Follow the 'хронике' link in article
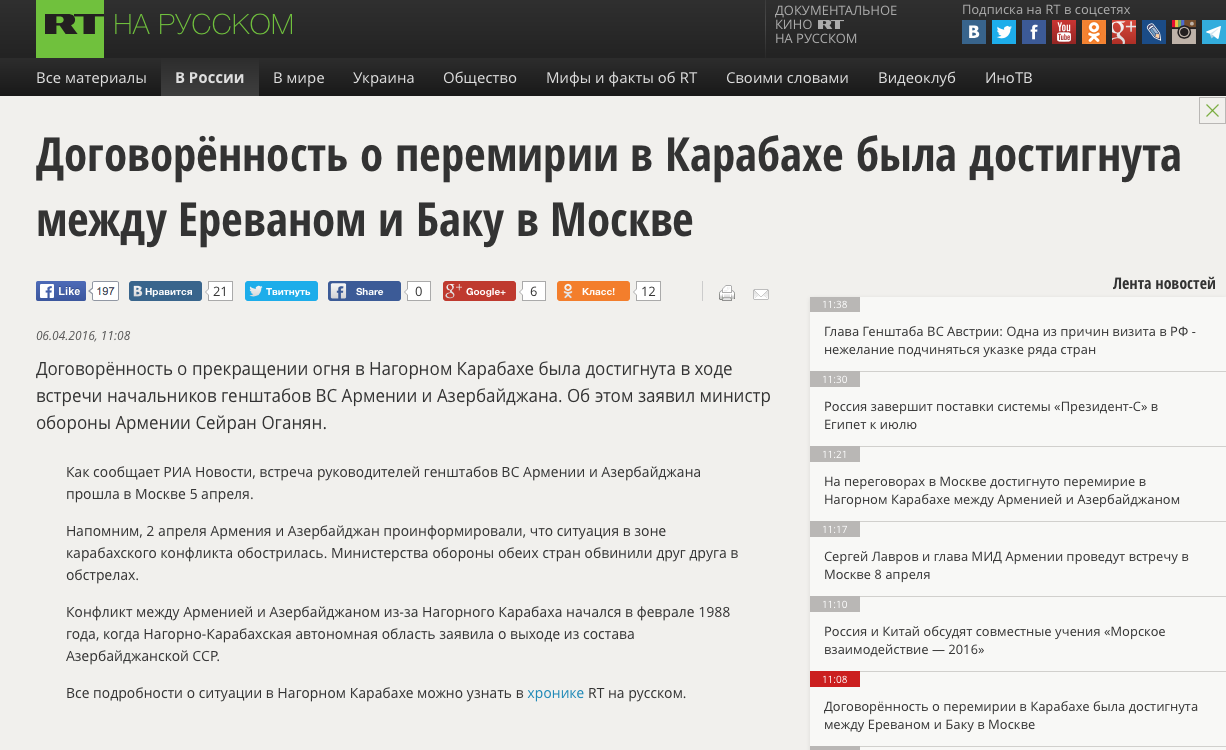This screenshot has height=750, width=1226. pyautogui.click(x=555, y=692)
